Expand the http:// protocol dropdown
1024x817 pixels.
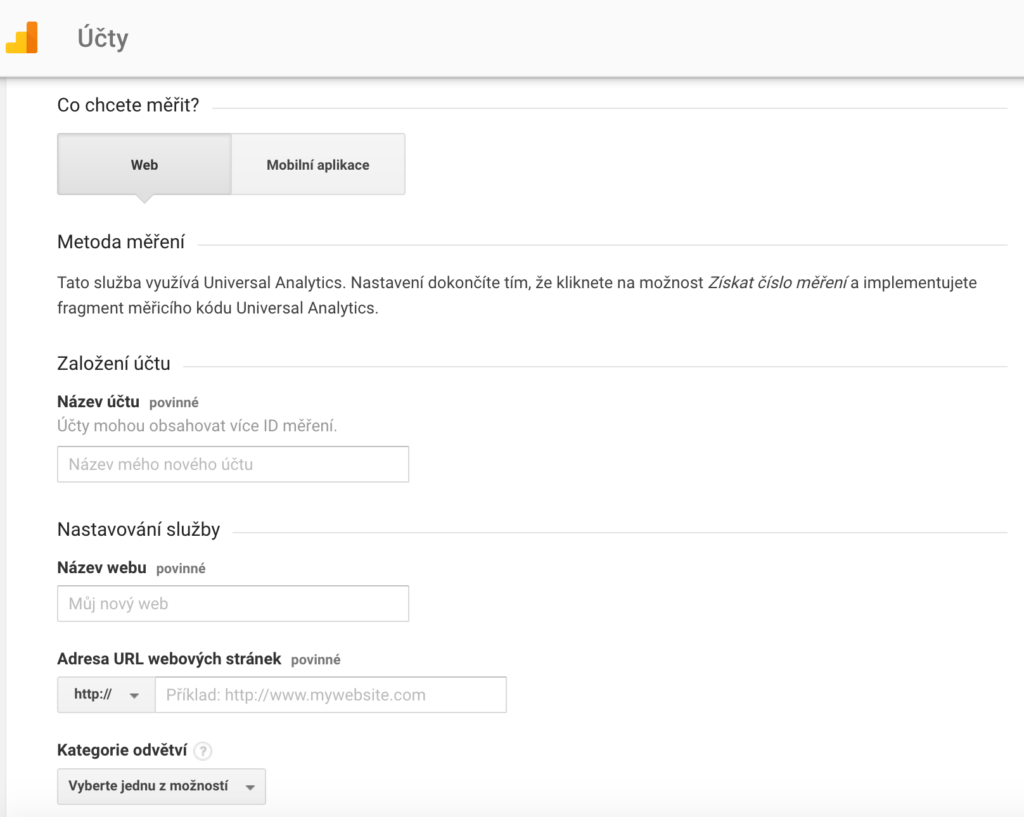point(106,695)
